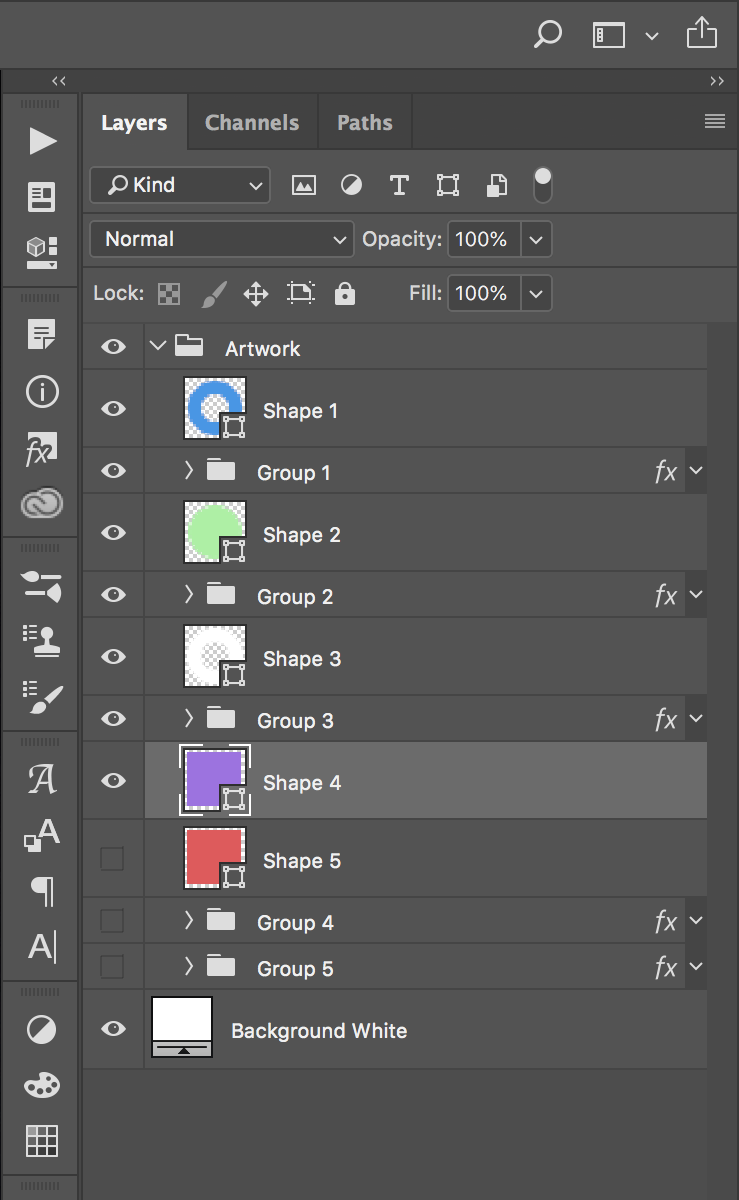Filter layers by type (T) icon
739x1200 pixels.
[399, 185]
